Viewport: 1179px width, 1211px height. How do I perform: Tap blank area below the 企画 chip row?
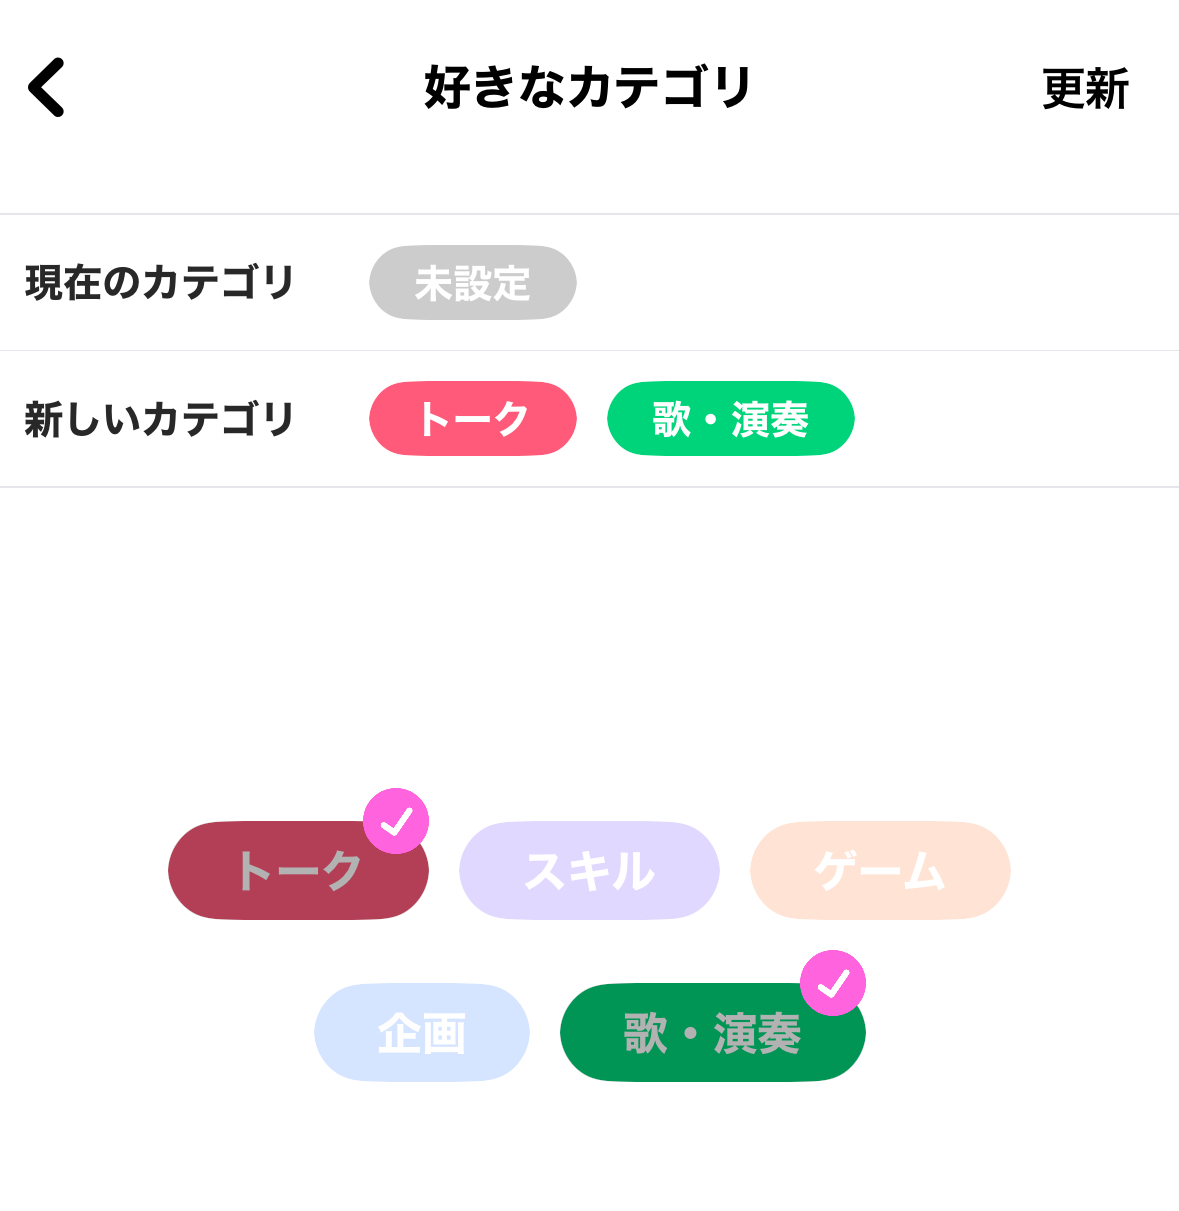(589, 1150)
